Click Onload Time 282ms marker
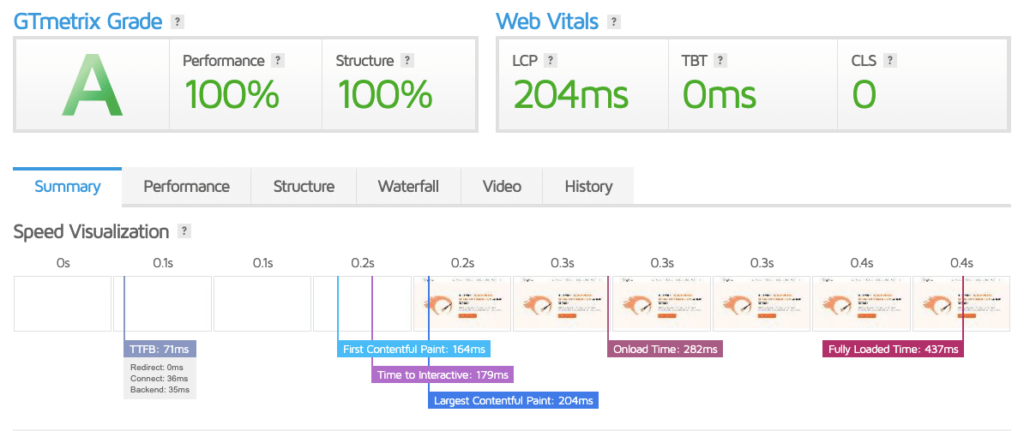Image resolution: width=1024 pixels, height=431 pixels. [664, 349]
